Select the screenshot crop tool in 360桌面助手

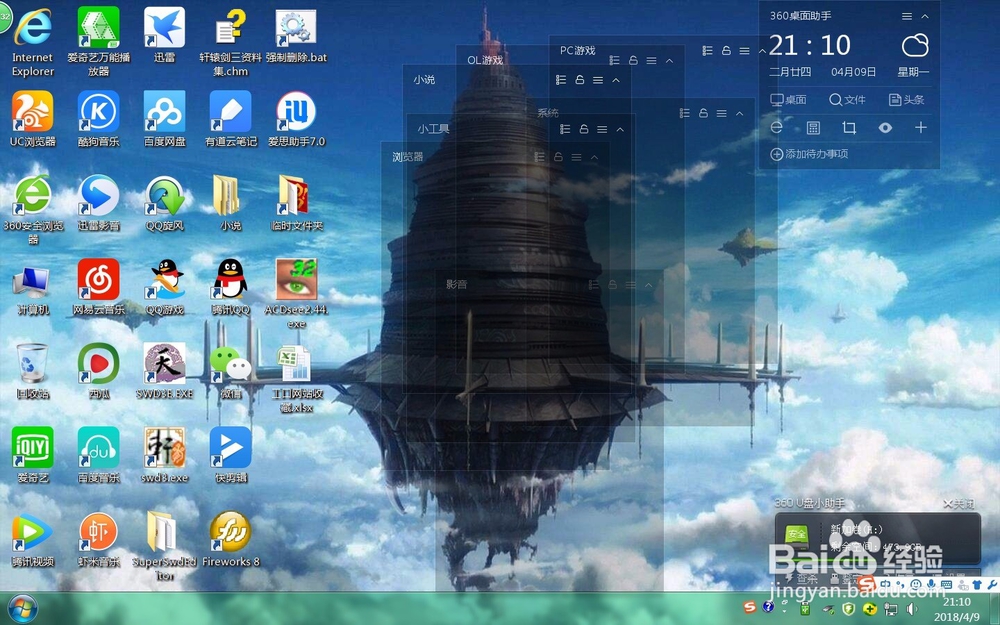pyautogui.click(x=850, y=128)
